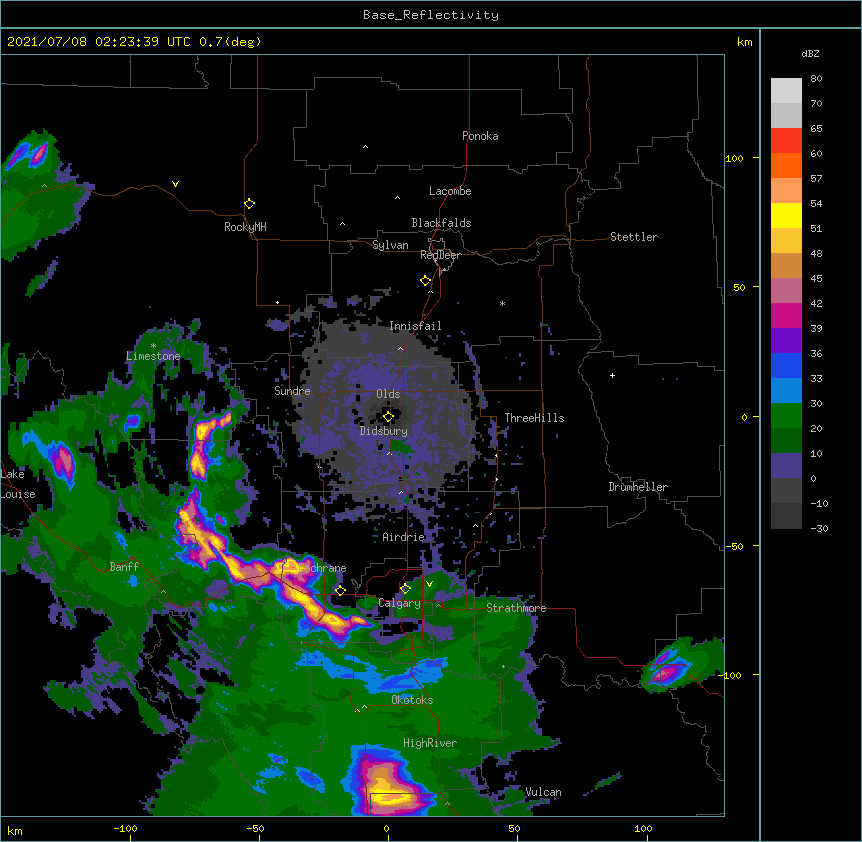Click the Vulcan label
The width and height of the screenshot is (862, 842).
pyautogui.click(x=543, y=792)
